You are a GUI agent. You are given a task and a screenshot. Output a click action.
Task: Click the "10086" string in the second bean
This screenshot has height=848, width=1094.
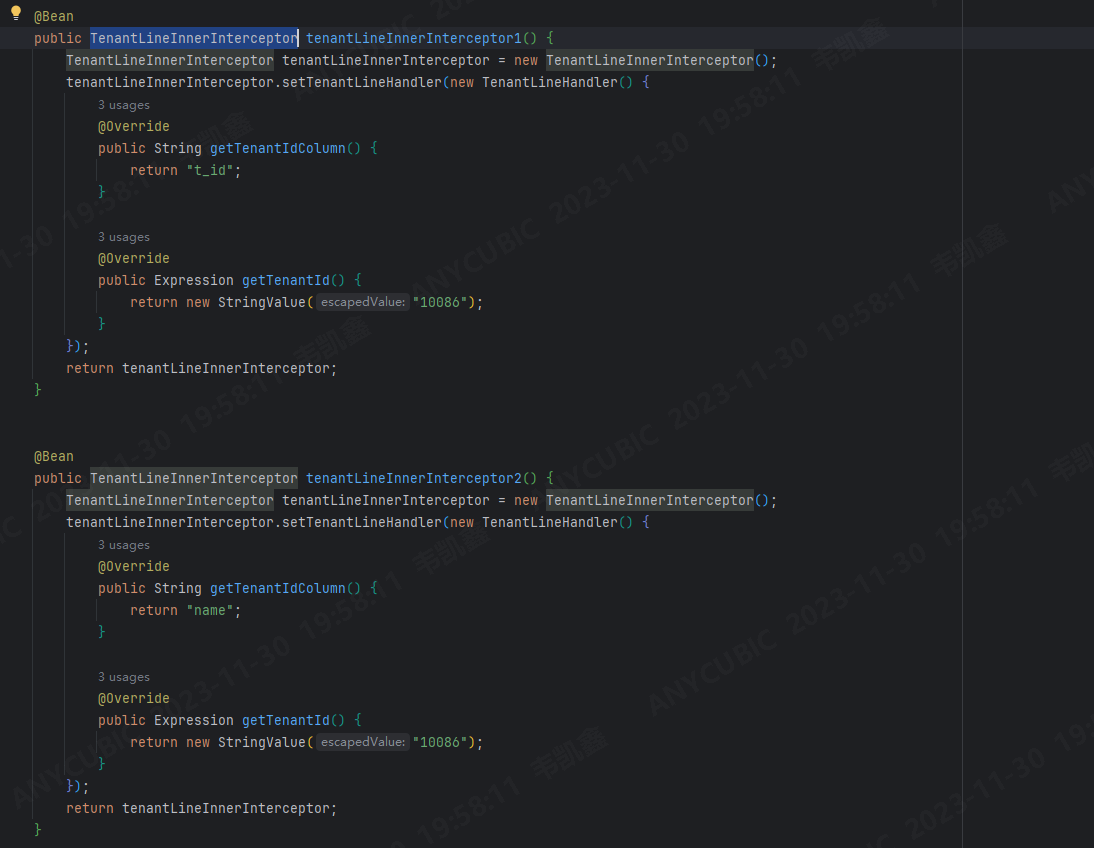[x=441, y=742]
